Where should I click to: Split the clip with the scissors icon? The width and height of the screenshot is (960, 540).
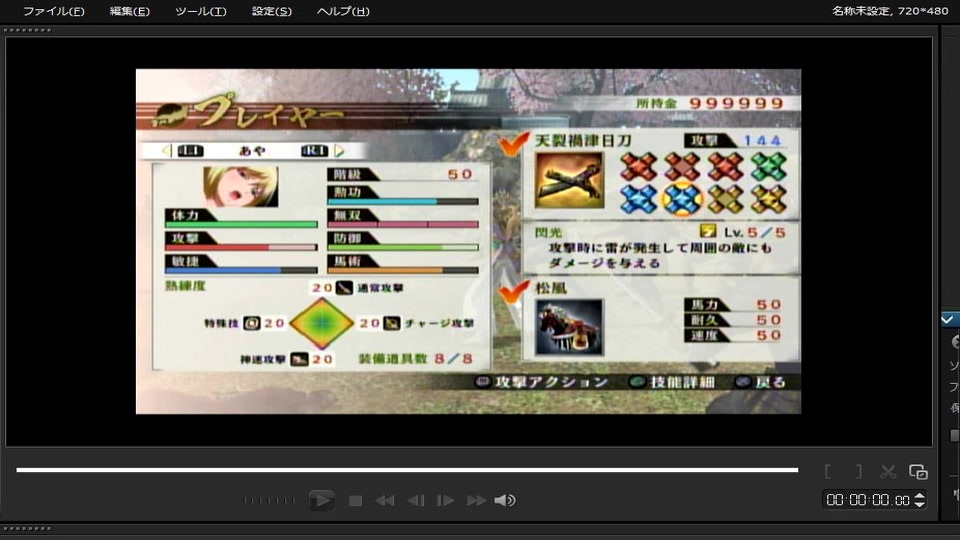pos(888,471)
